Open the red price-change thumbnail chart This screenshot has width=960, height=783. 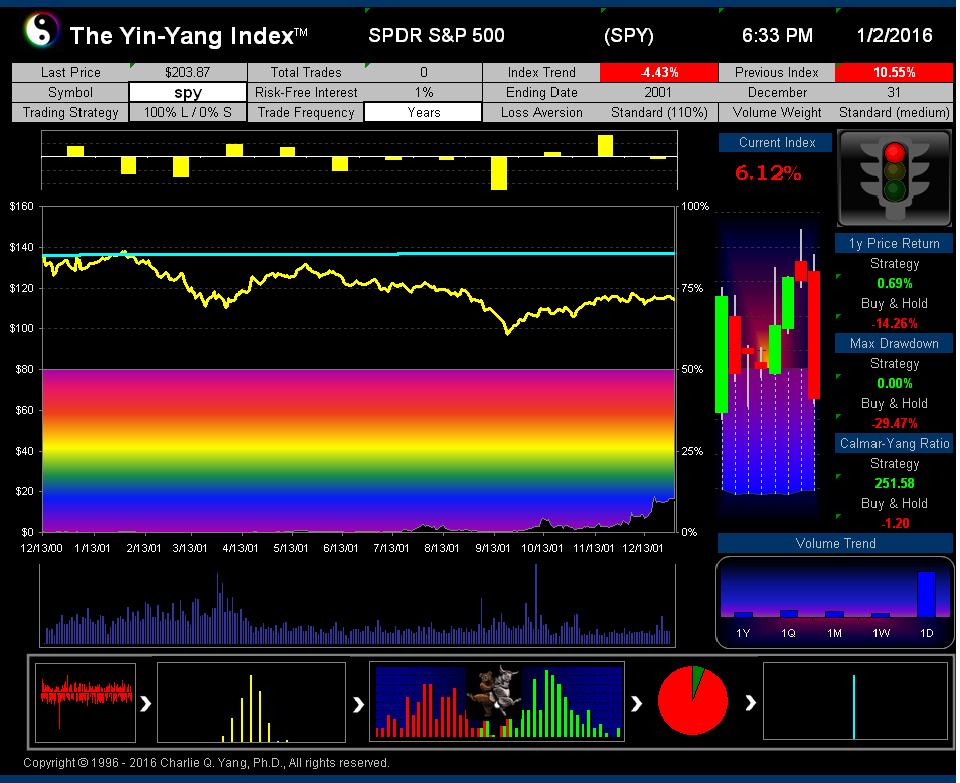[85, 702]
